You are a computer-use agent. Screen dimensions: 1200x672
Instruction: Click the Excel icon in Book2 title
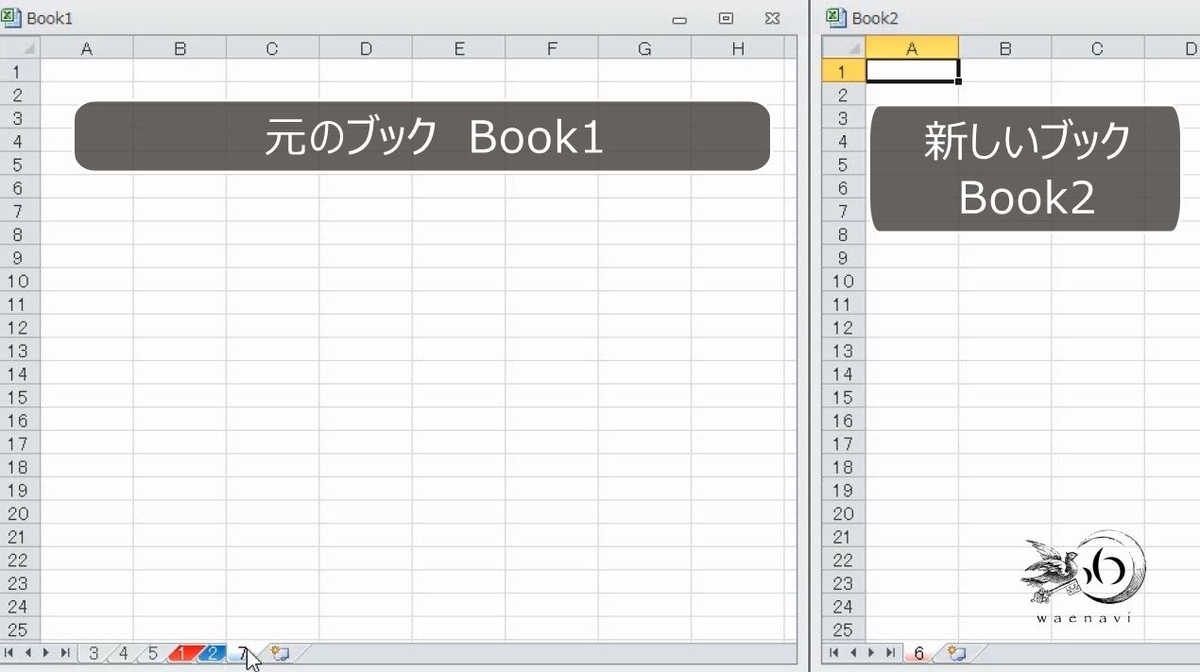837,17
